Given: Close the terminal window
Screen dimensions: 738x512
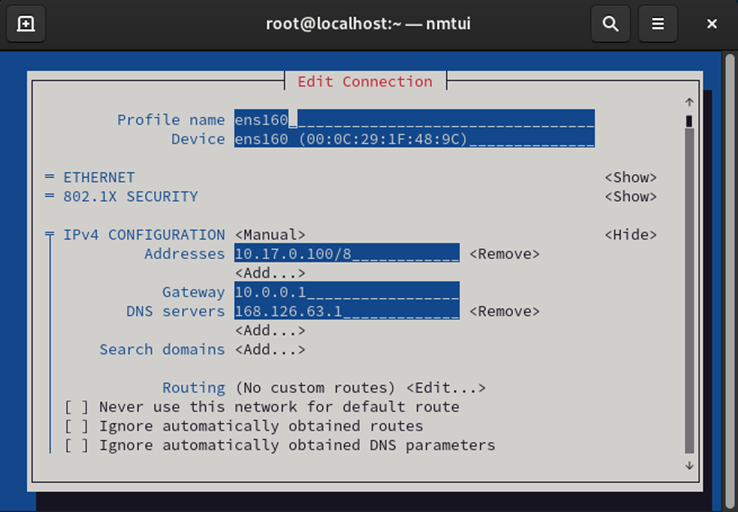Looking at the screenshot, I should click(x=712, y=24).
